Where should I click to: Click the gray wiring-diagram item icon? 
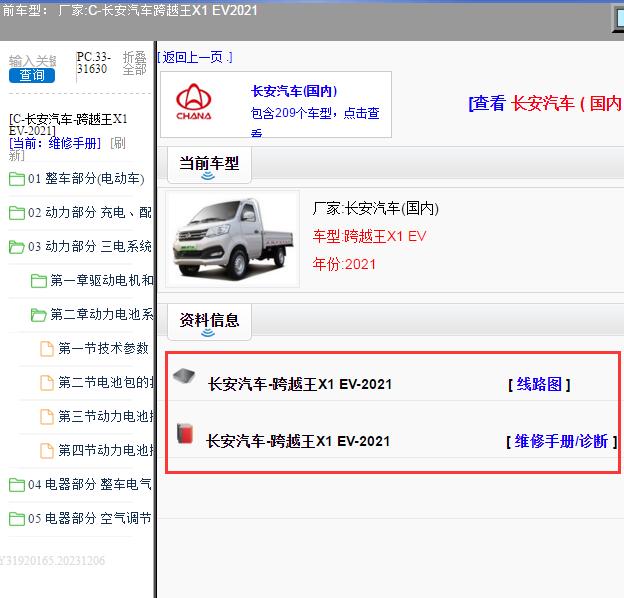click(184, 376)
